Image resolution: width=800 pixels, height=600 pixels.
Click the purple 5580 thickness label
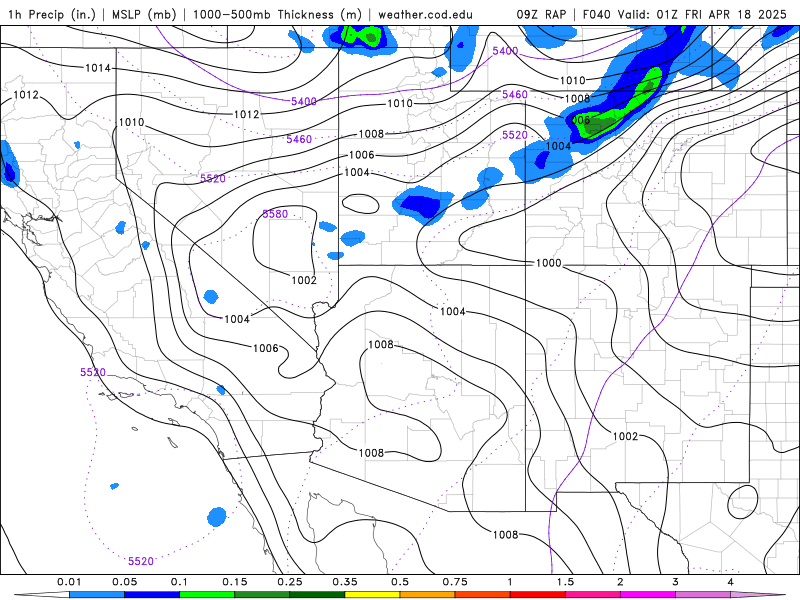(x=276, y=214)
